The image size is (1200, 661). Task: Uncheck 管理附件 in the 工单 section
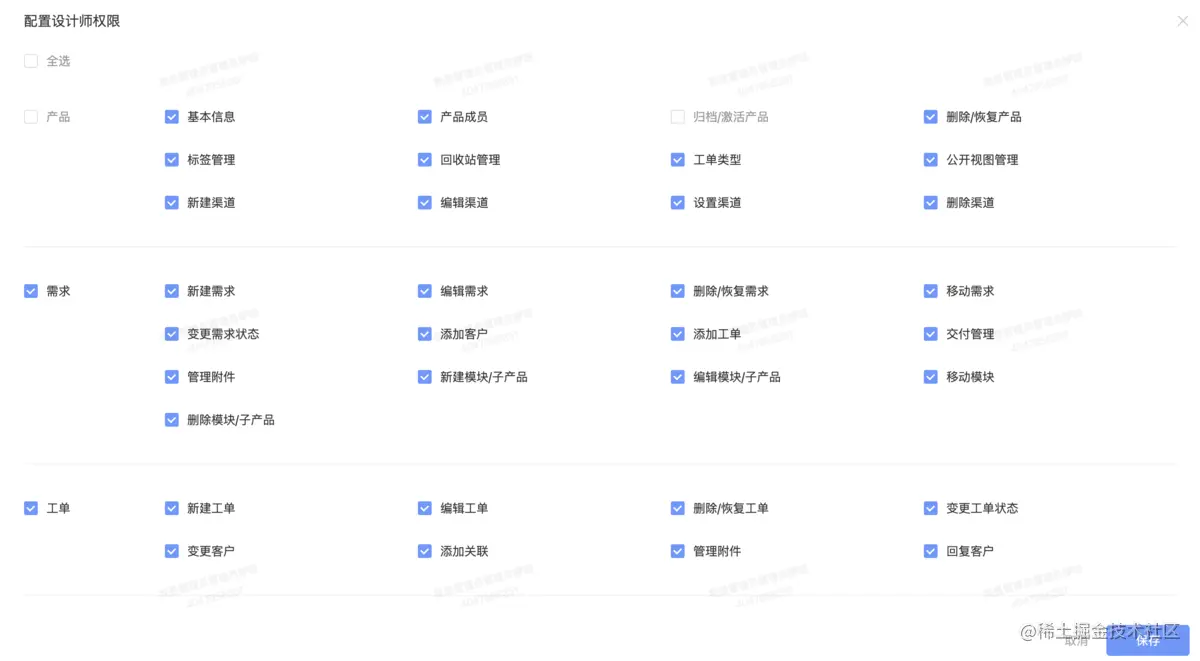(678, 552)
